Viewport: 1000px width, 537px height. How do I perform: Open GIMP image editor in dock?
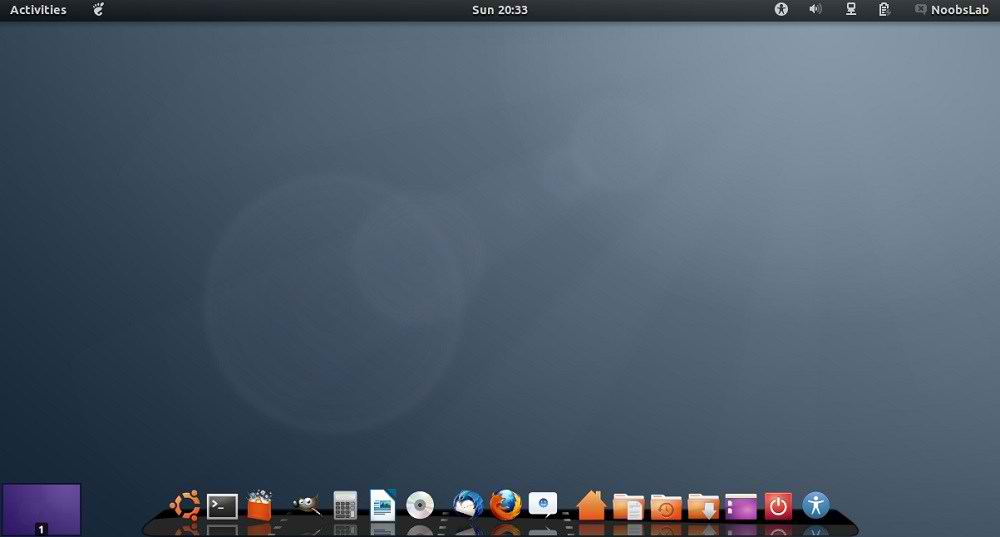[305, 506]
